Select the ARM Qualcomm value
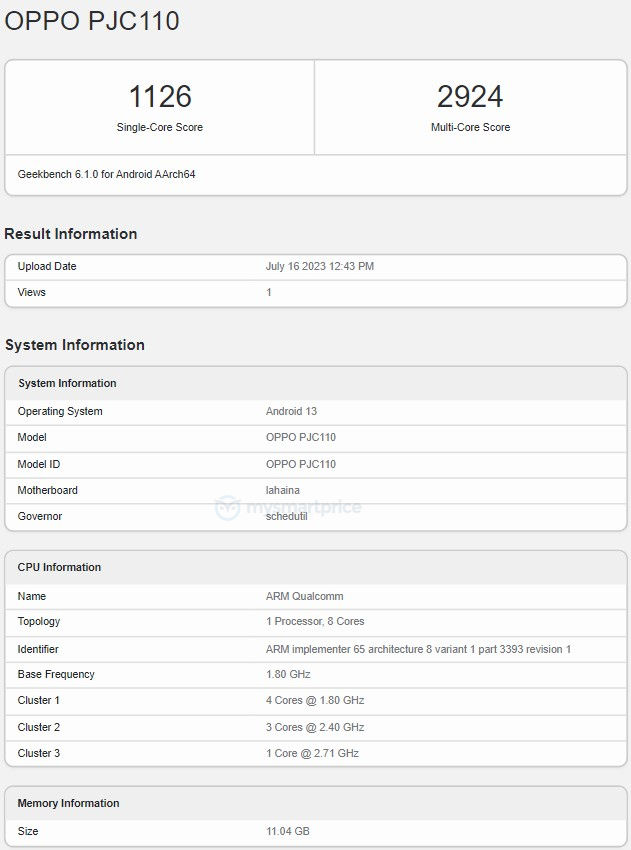The width and height of the screenshot is (631, 850). pyautogui.click(x=305, y=596)
